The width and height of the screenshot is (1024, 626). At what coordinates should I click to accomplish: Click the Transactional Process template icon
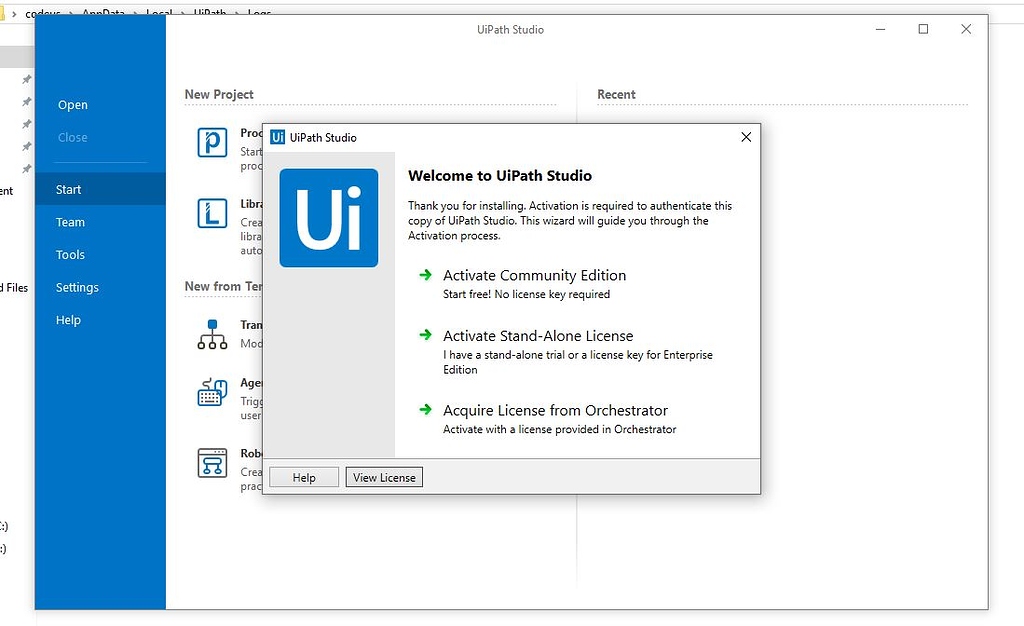coord(213,333)
